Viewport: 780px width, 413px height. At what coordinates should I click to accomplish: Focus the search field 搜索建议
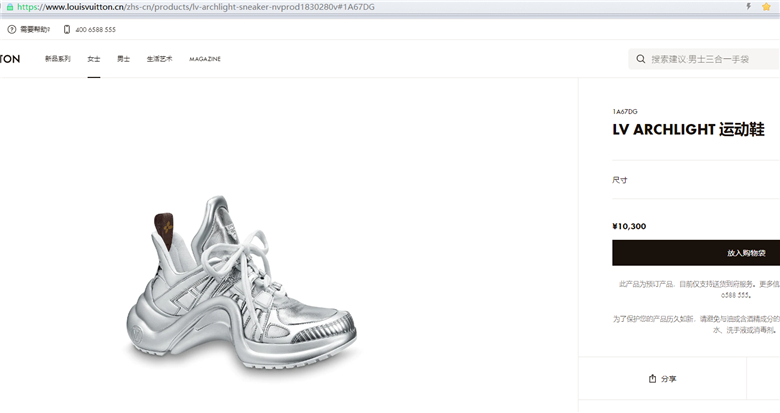(704, 59)
